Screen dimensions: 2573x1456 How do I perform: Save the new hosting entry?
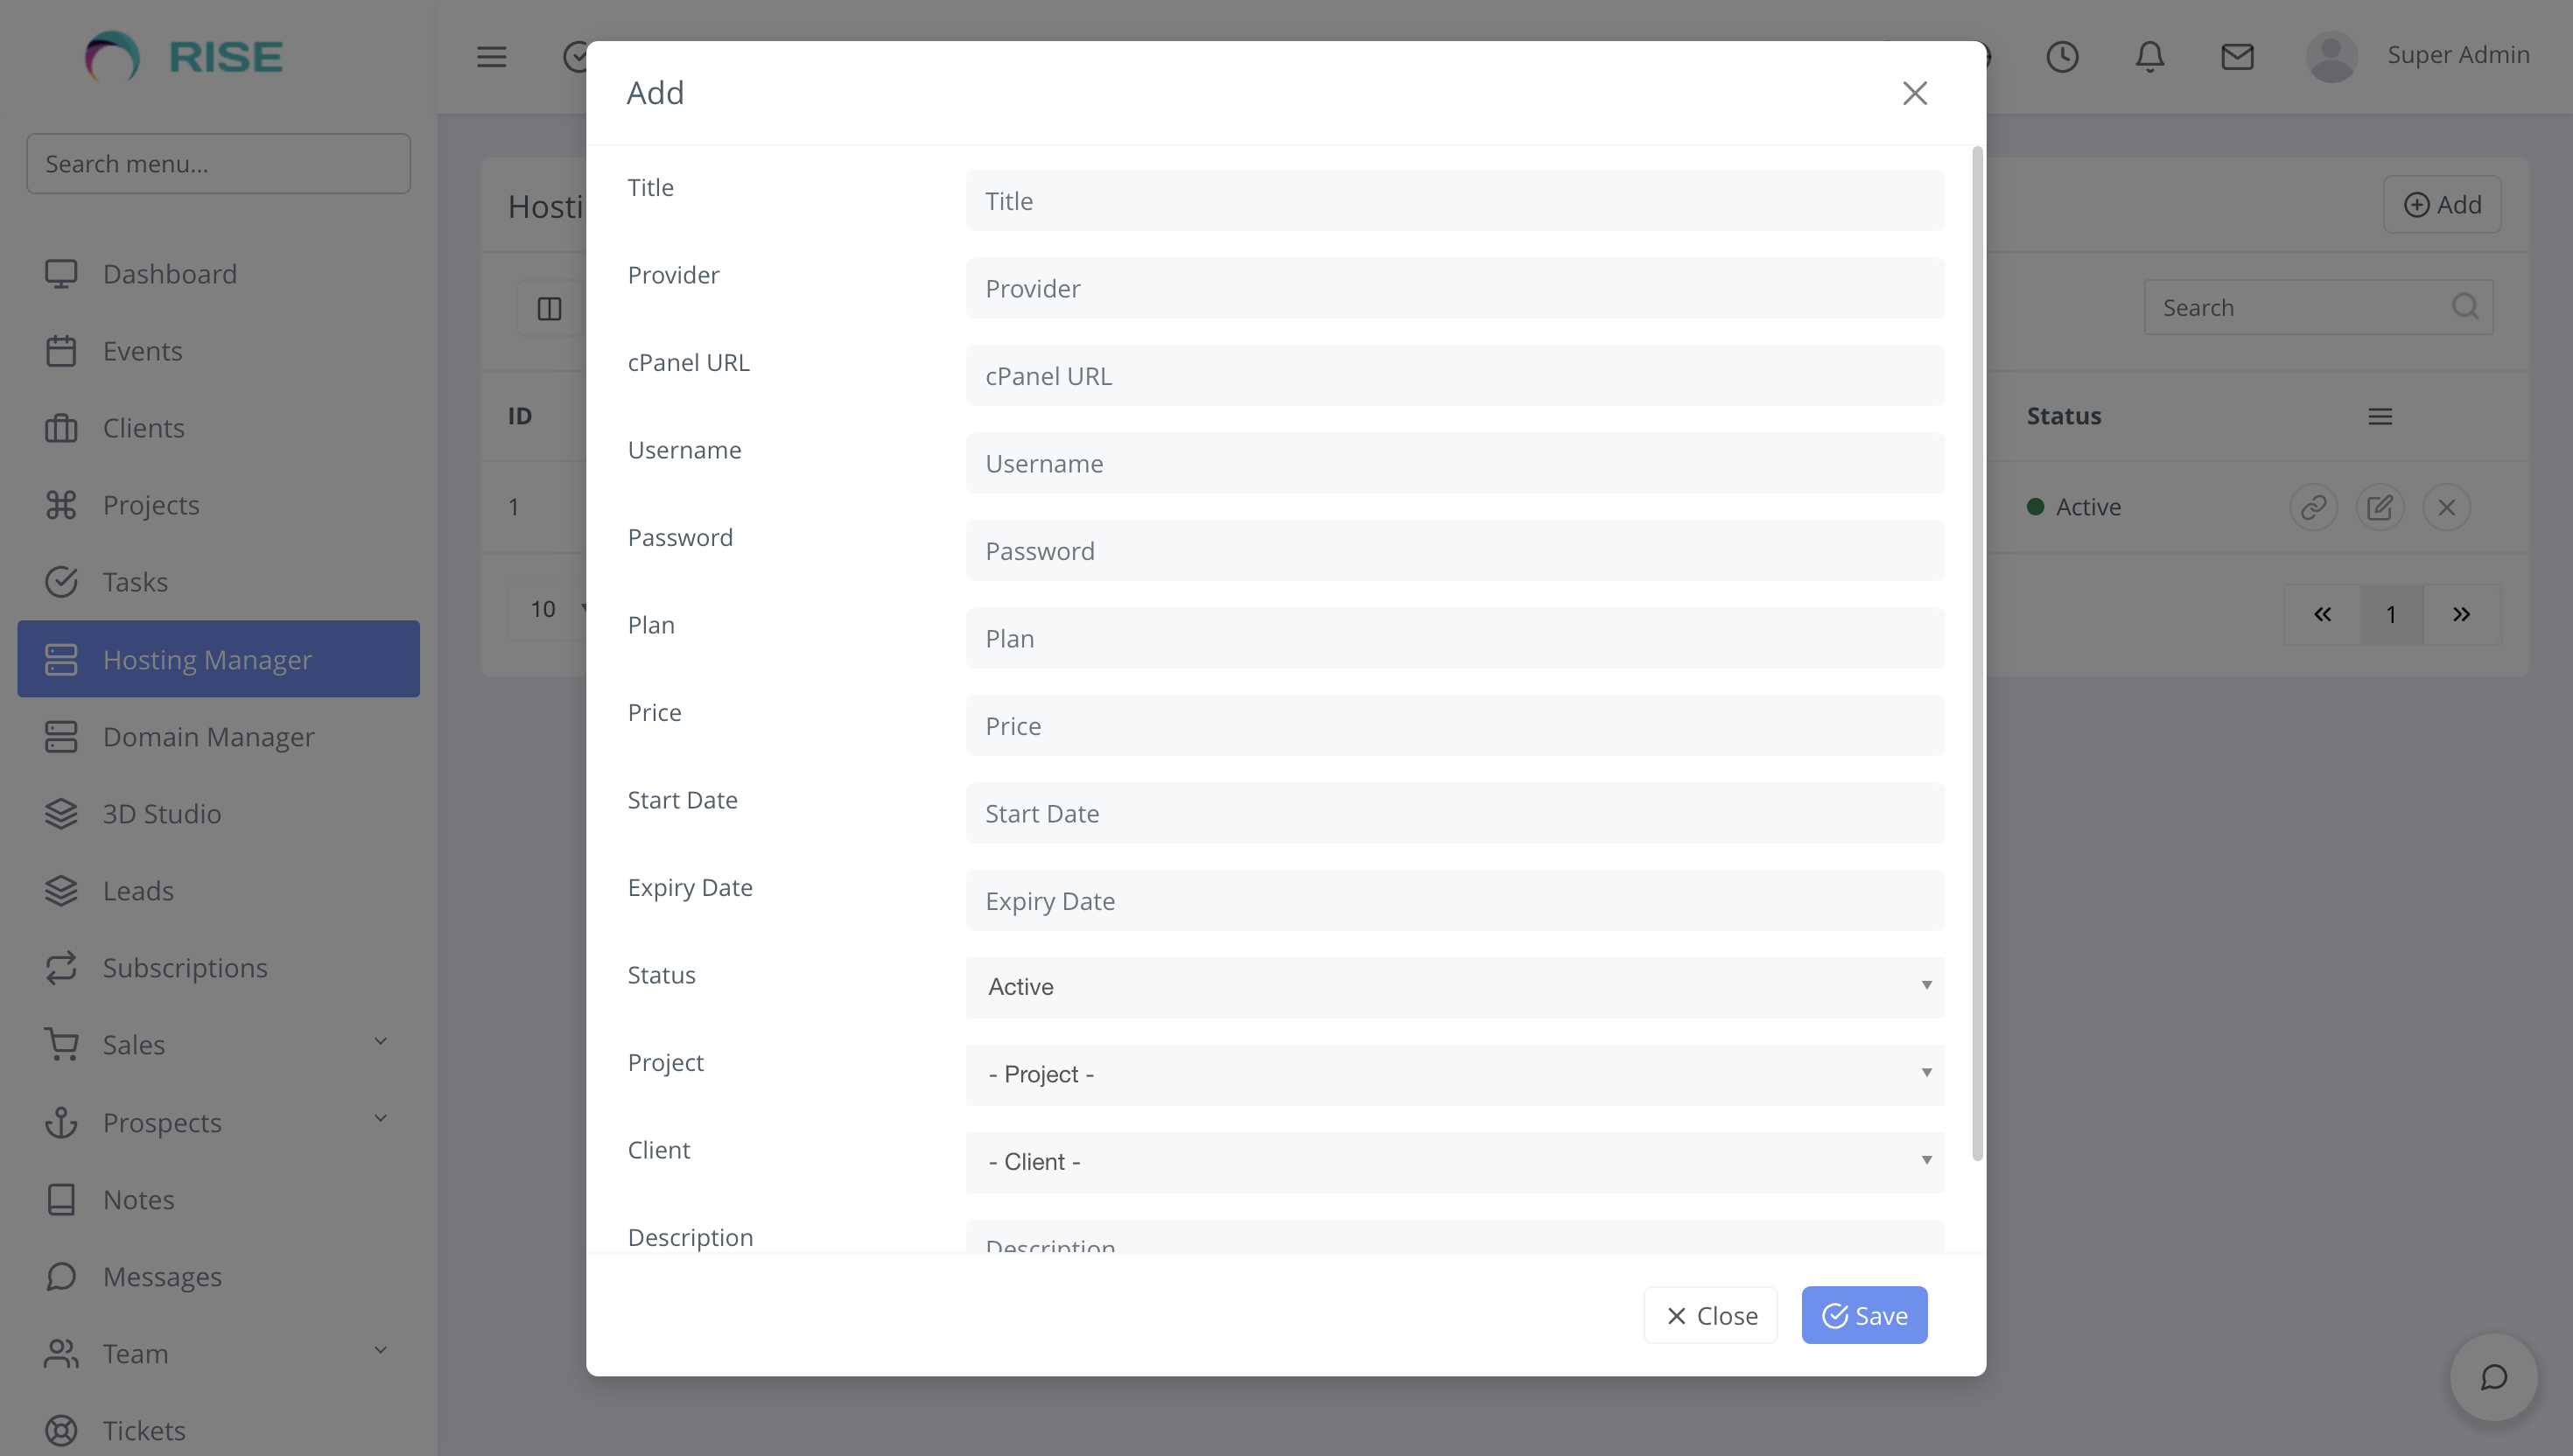(x=1863, y=1315)
